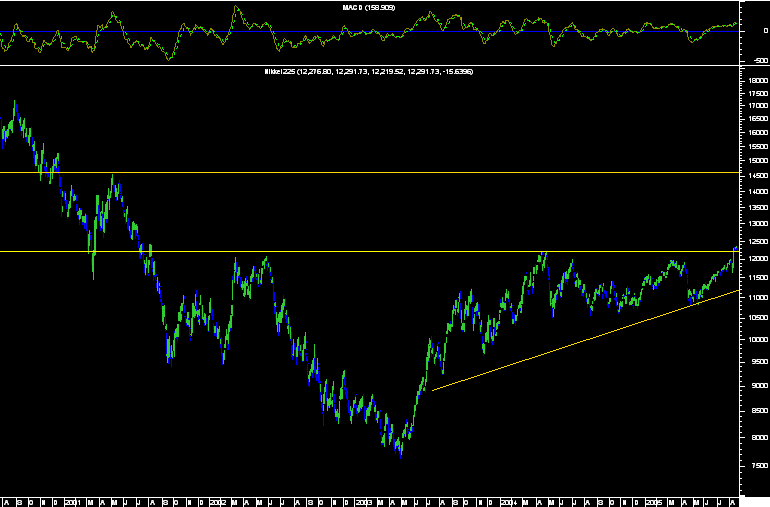Screen dimensions: 770x507
Task: Click the 18000 price axis label
Action: 759,81
